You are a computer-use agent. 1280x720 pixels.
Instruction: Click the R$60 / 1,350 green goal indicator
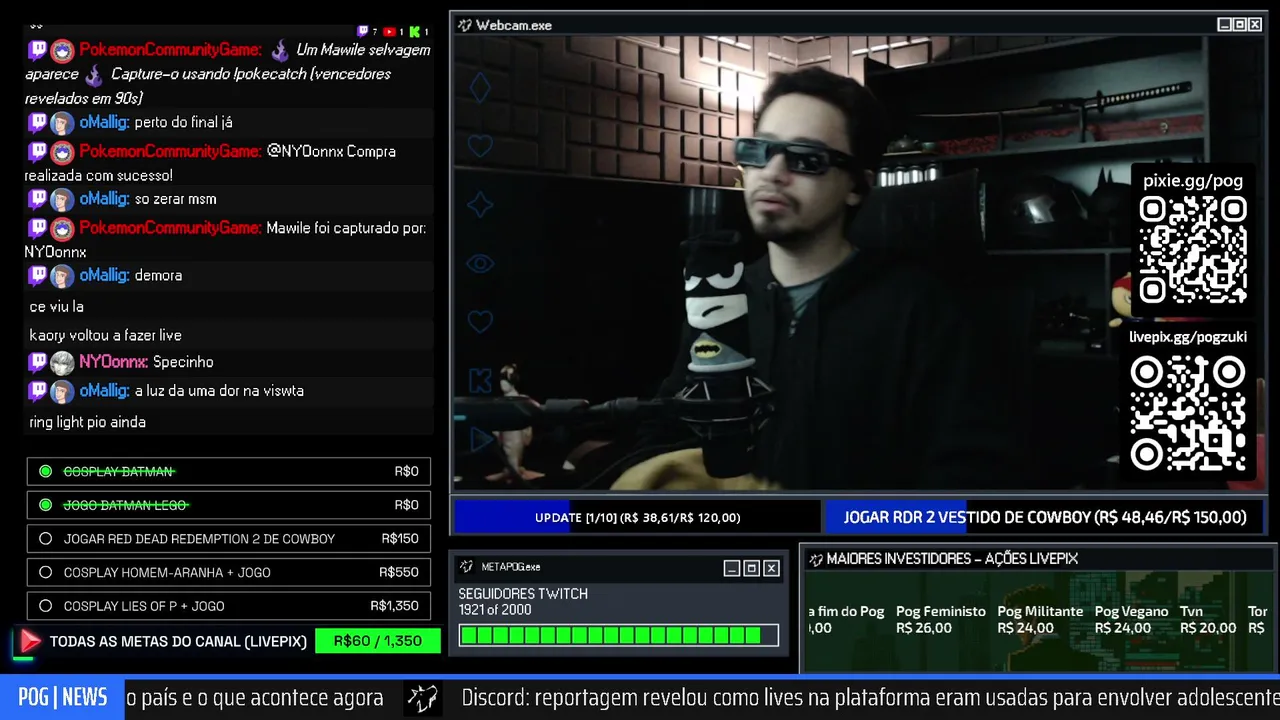[x=377, y=641]
